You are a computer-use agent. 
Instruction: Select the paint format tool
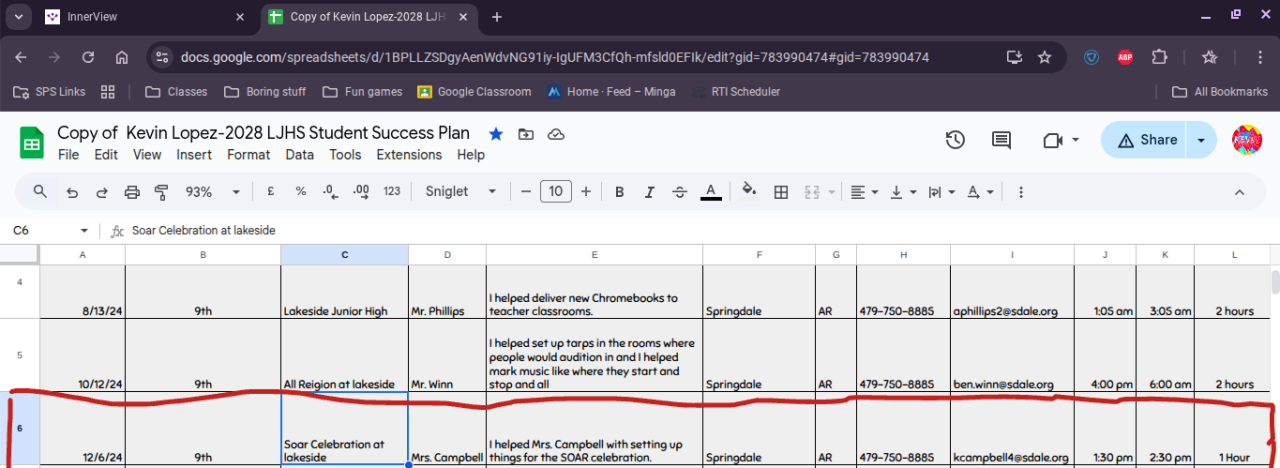click(x=161, y=192)
